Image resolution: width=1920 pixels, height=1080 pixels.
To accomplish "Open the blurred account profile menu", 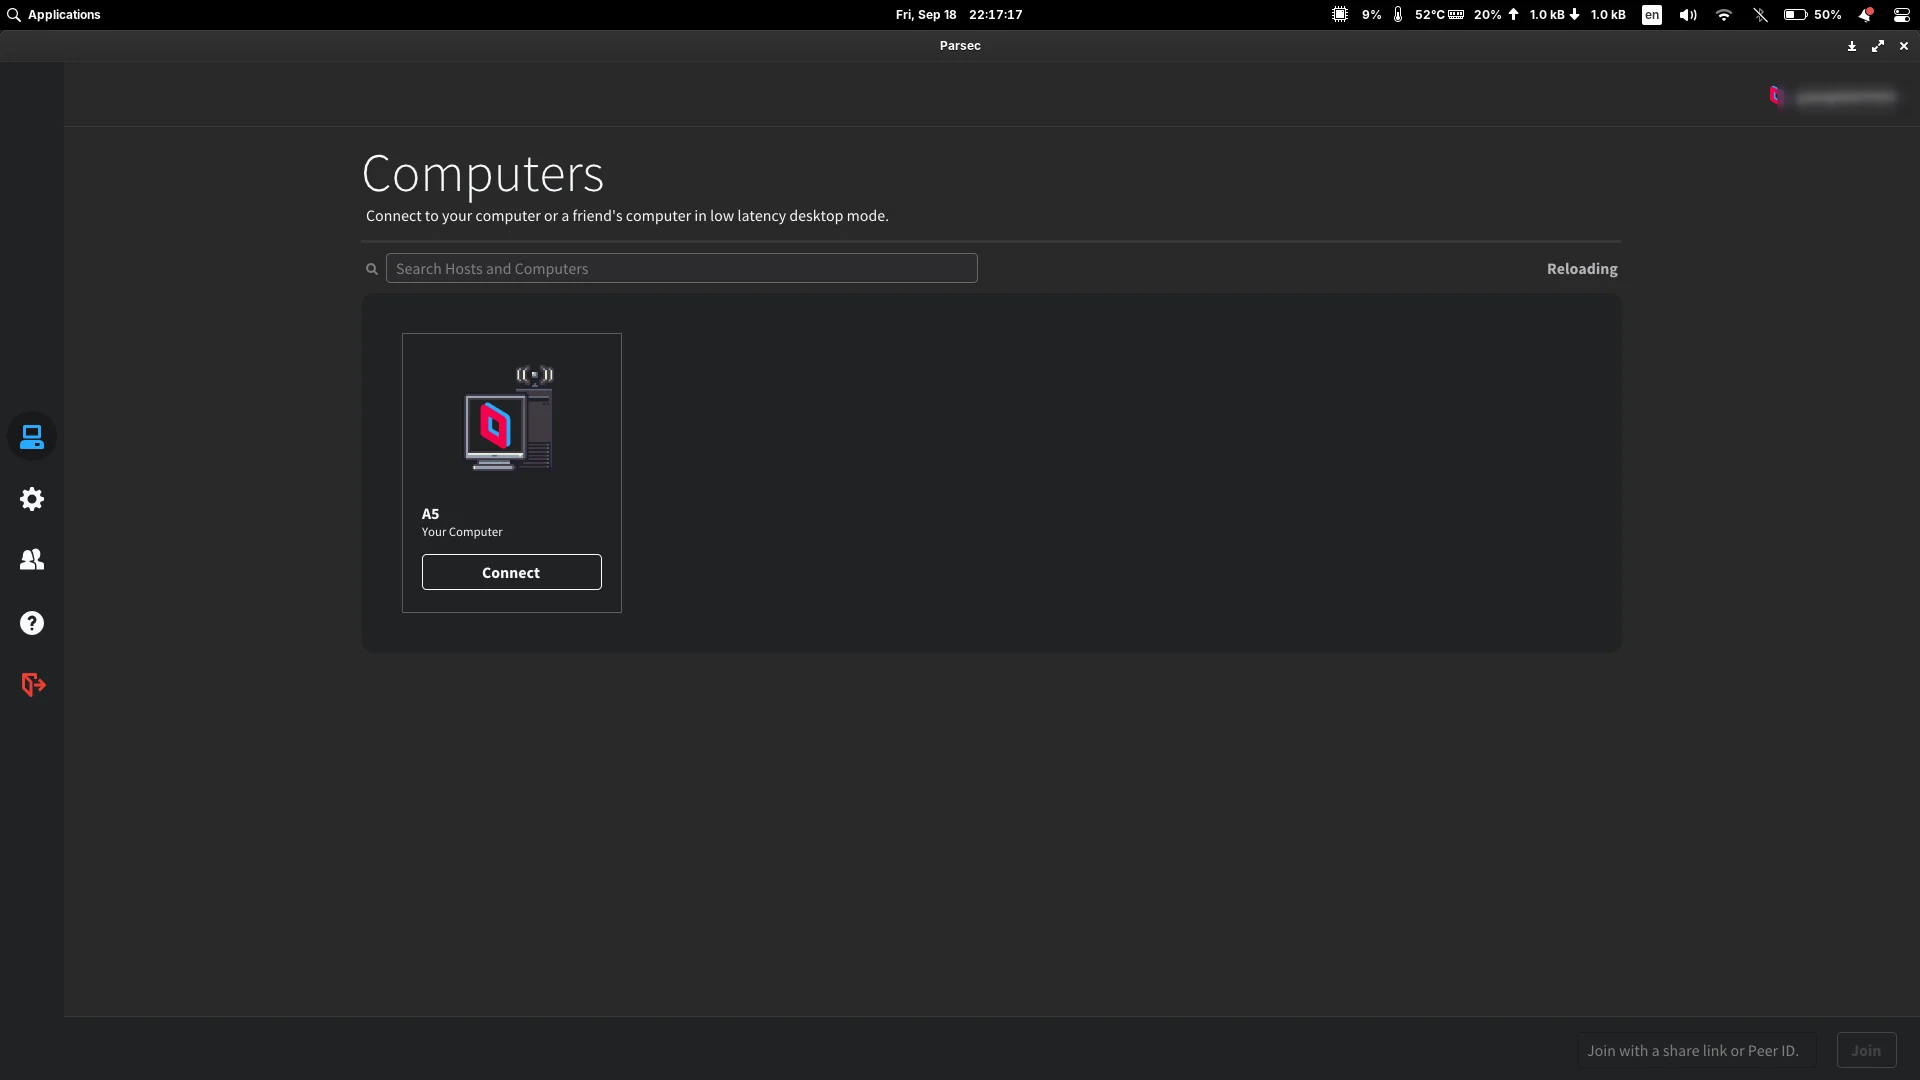I will pos(1845,97).
